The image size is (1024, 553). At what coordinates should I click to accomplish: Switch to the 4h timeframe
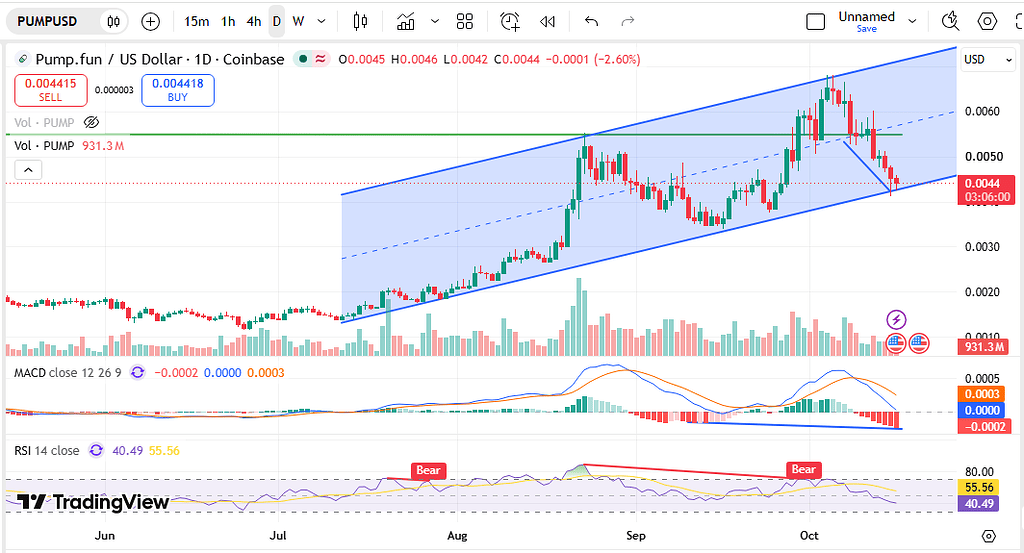pos(254,22)
